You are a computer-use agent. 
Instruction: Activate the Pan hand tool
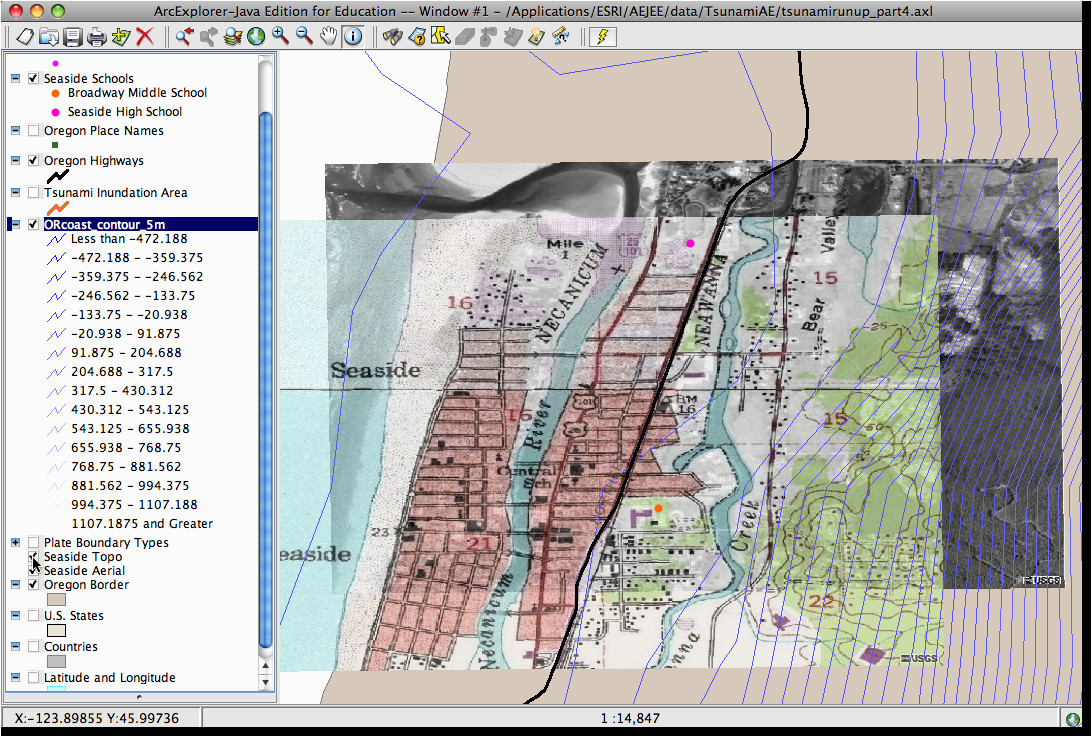coord(329,36)
